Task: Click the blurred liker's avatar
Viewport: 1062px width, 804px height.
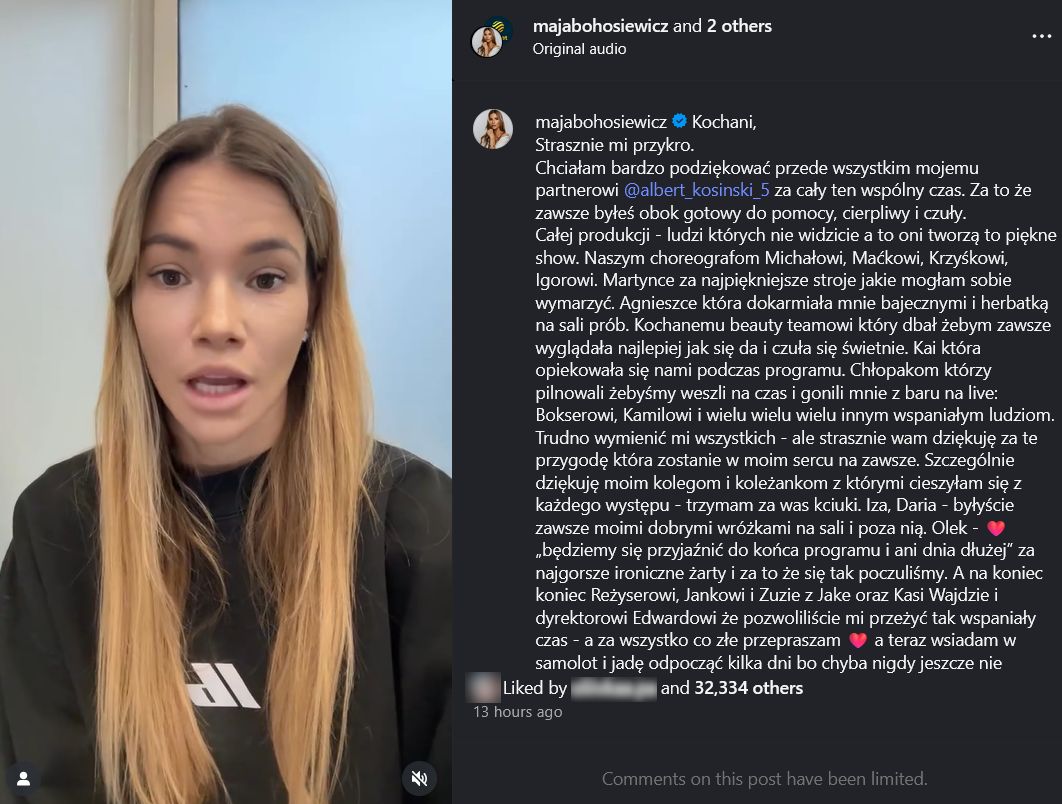Action: [x=484, y=687]
